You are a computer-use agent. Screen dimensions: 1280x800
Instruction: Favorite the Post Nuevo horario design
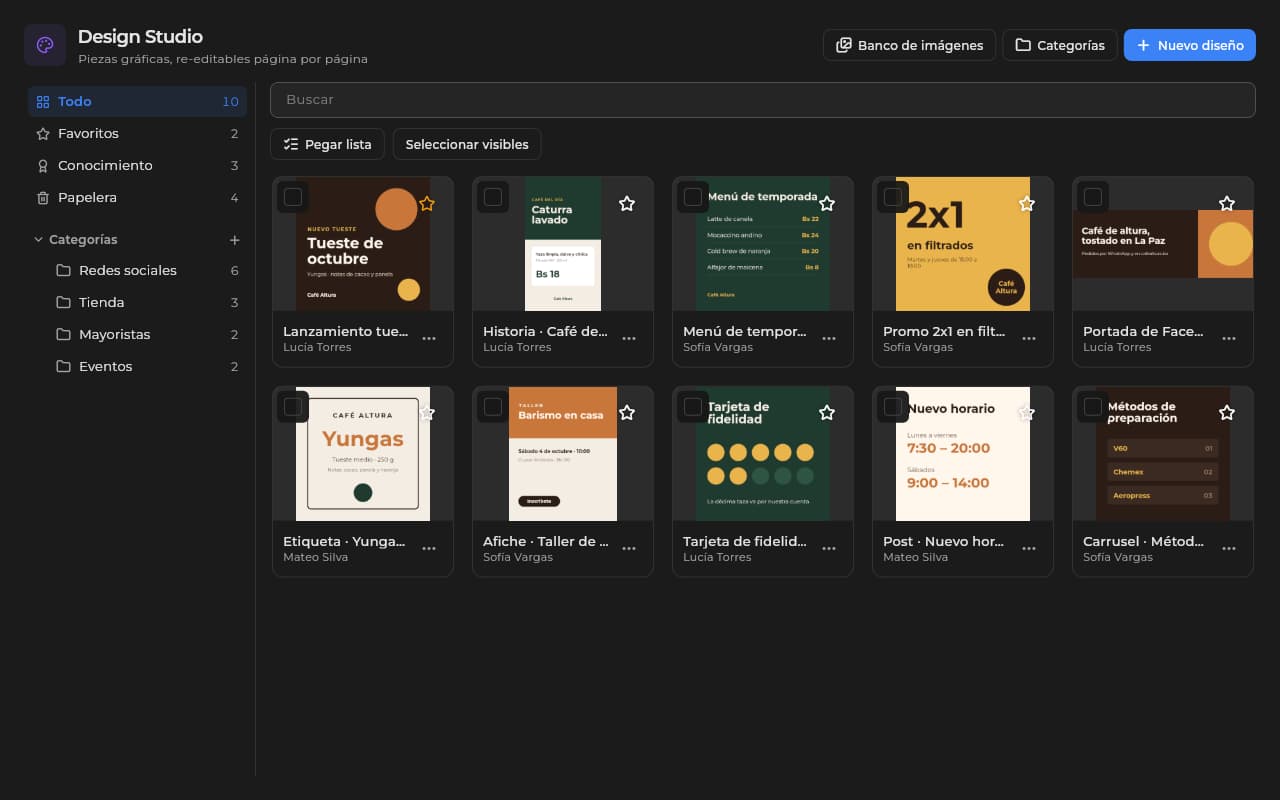(1027, 413)
